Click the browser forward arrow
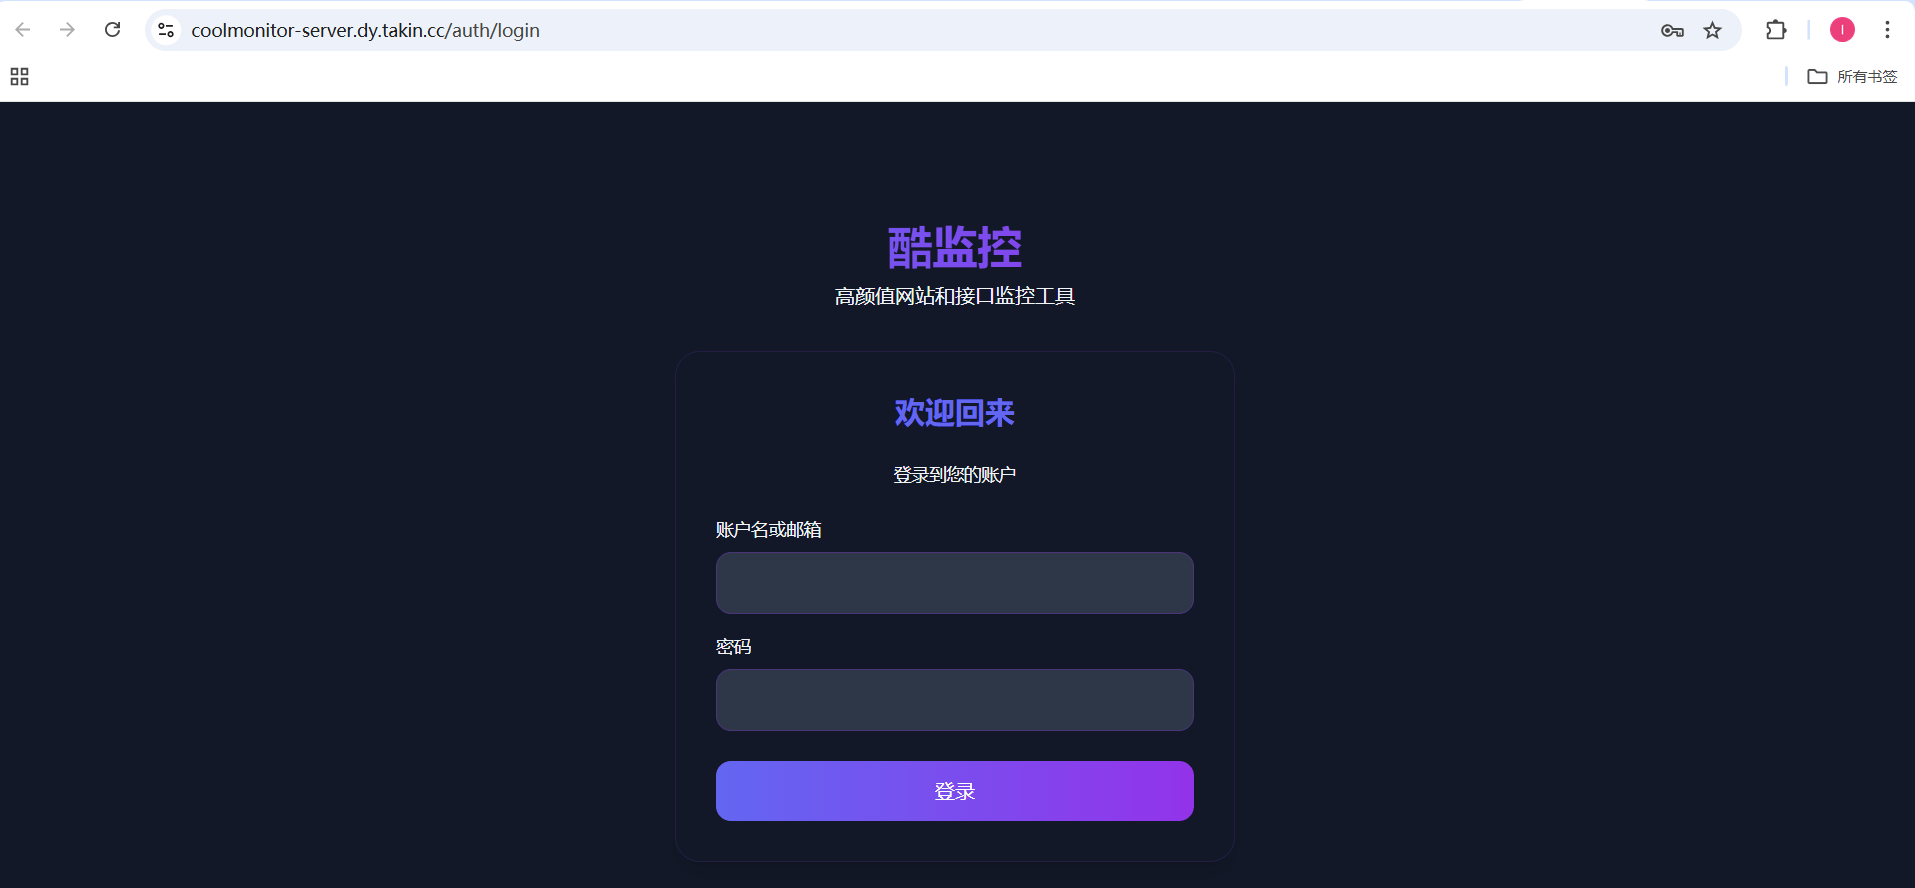1915x888 pixels. [x=67, y=30]
